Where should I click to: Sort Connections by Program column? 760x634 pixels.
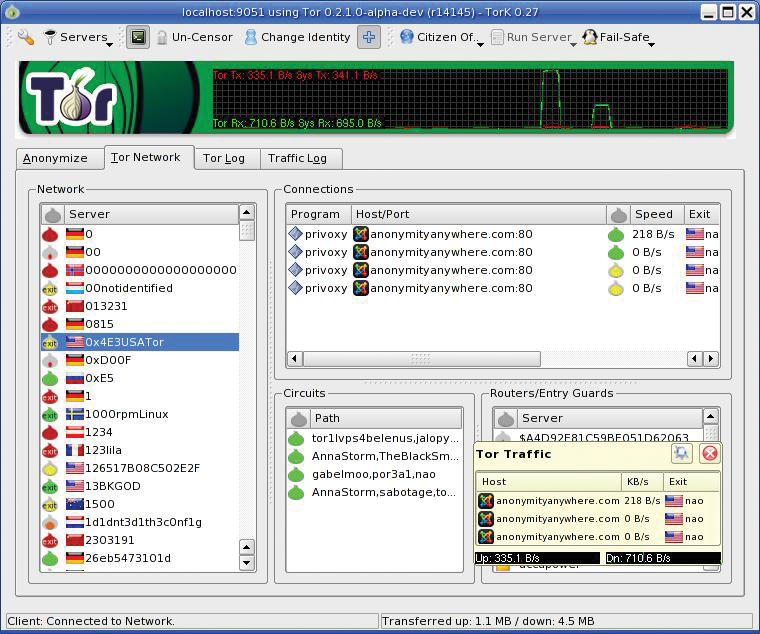319,214
